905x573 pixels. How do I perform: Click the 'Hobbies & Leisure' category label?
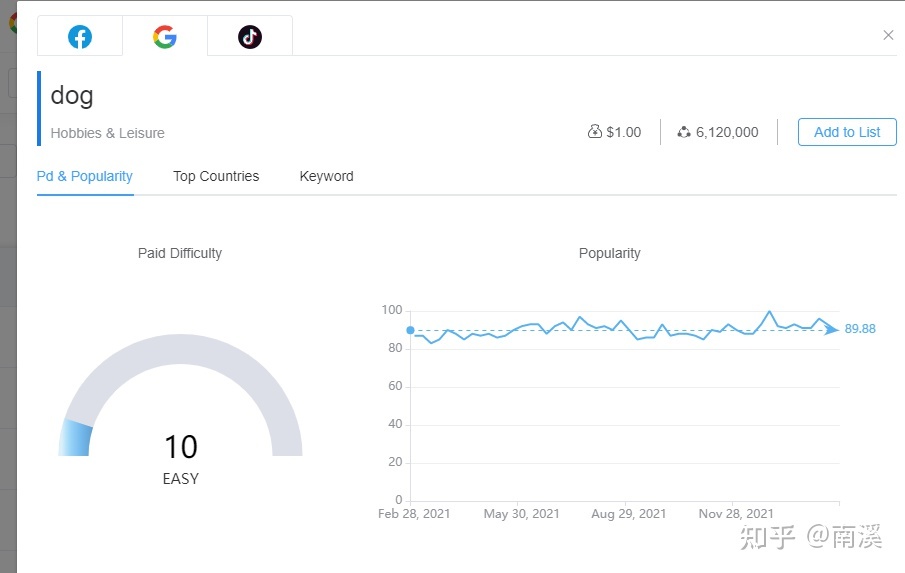(107, 133)
